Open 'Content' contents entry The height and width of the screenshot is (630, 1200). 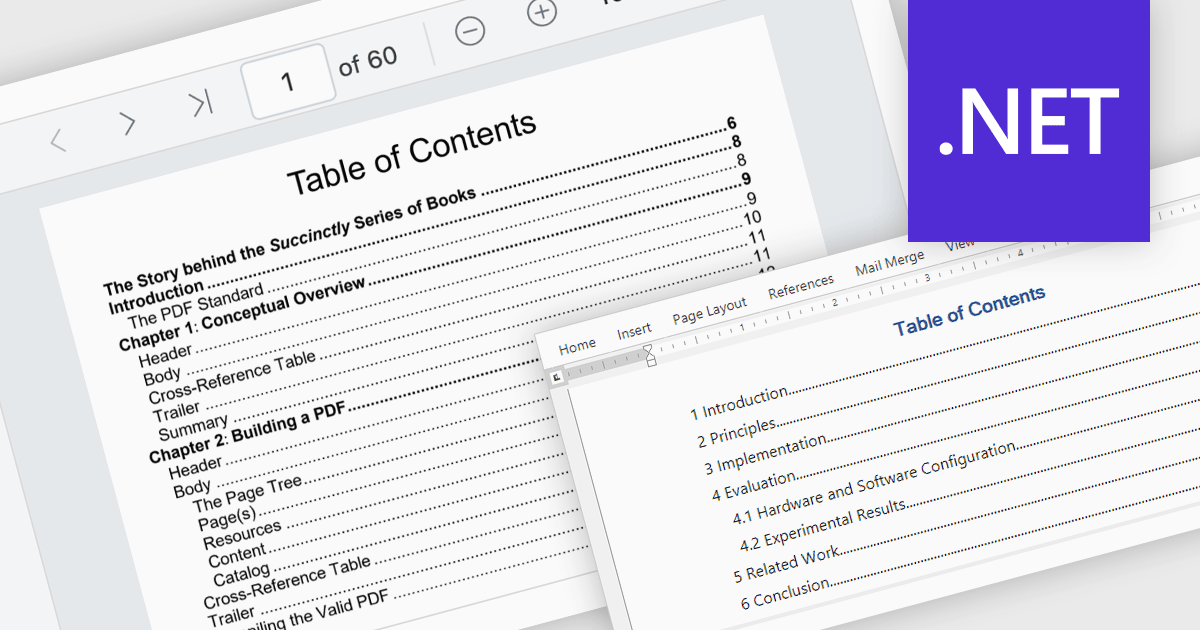pyautogui.click(x=237, y=554)
